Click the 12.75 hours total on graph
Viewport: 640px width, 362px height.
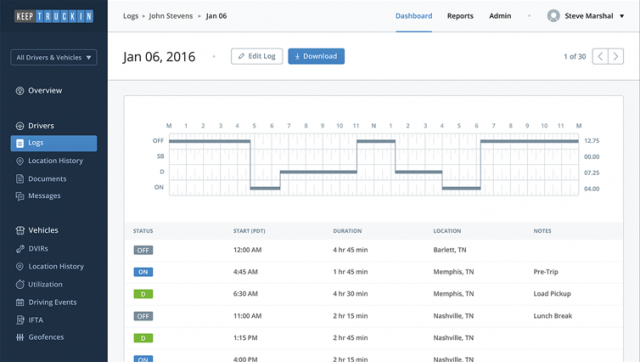[592, 141]
